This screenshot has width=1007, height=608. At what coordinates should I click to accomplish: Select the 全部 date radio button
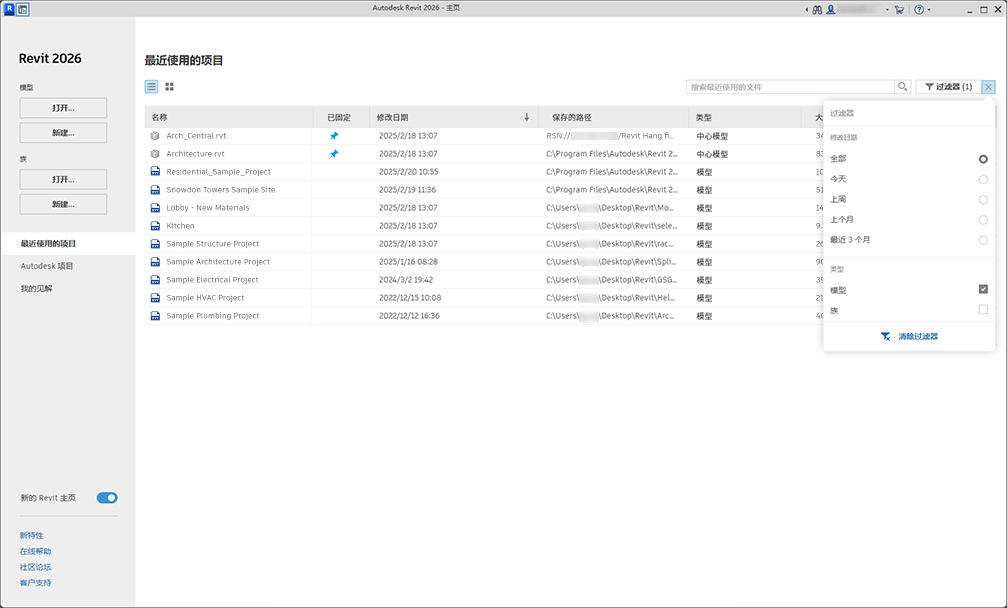tap(983, 159)
